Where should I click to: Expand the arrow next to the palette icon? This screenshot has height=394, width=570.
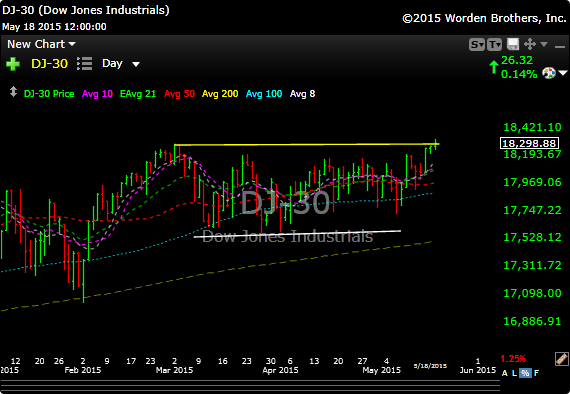click(563, 73)
